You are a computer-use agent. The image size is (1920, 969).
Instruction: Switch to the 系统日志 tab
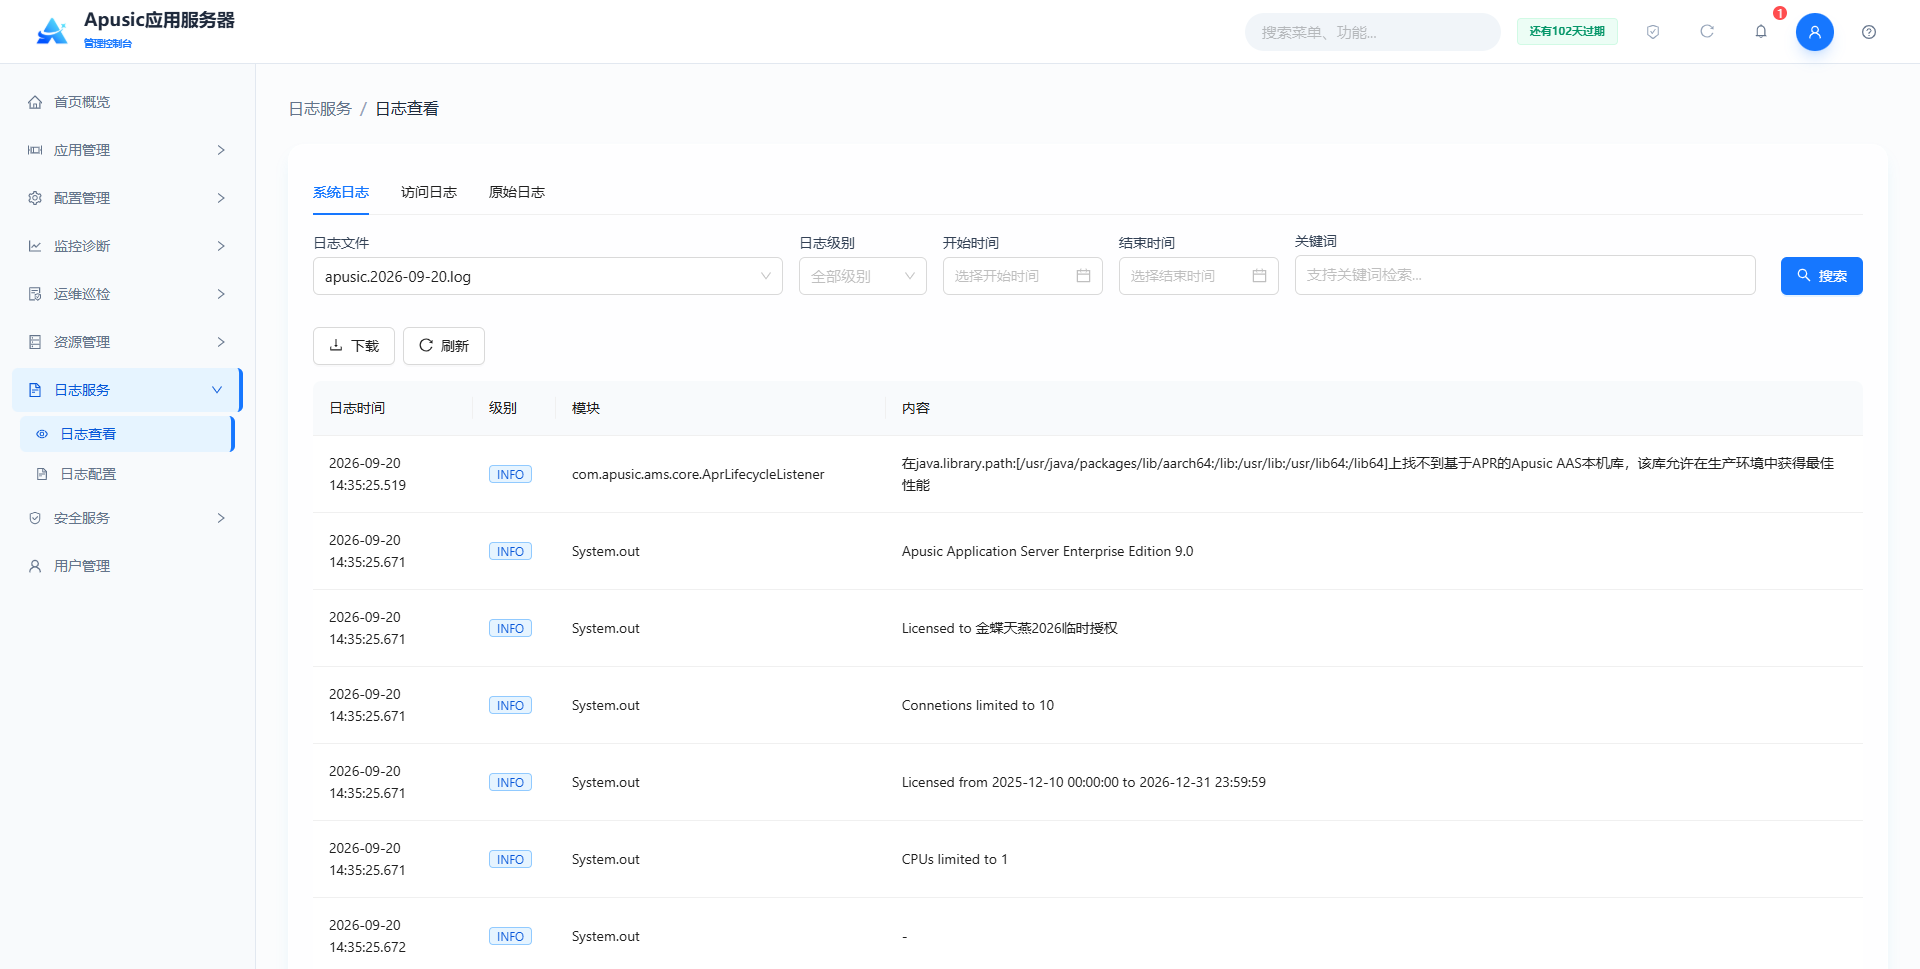(341, 192)
